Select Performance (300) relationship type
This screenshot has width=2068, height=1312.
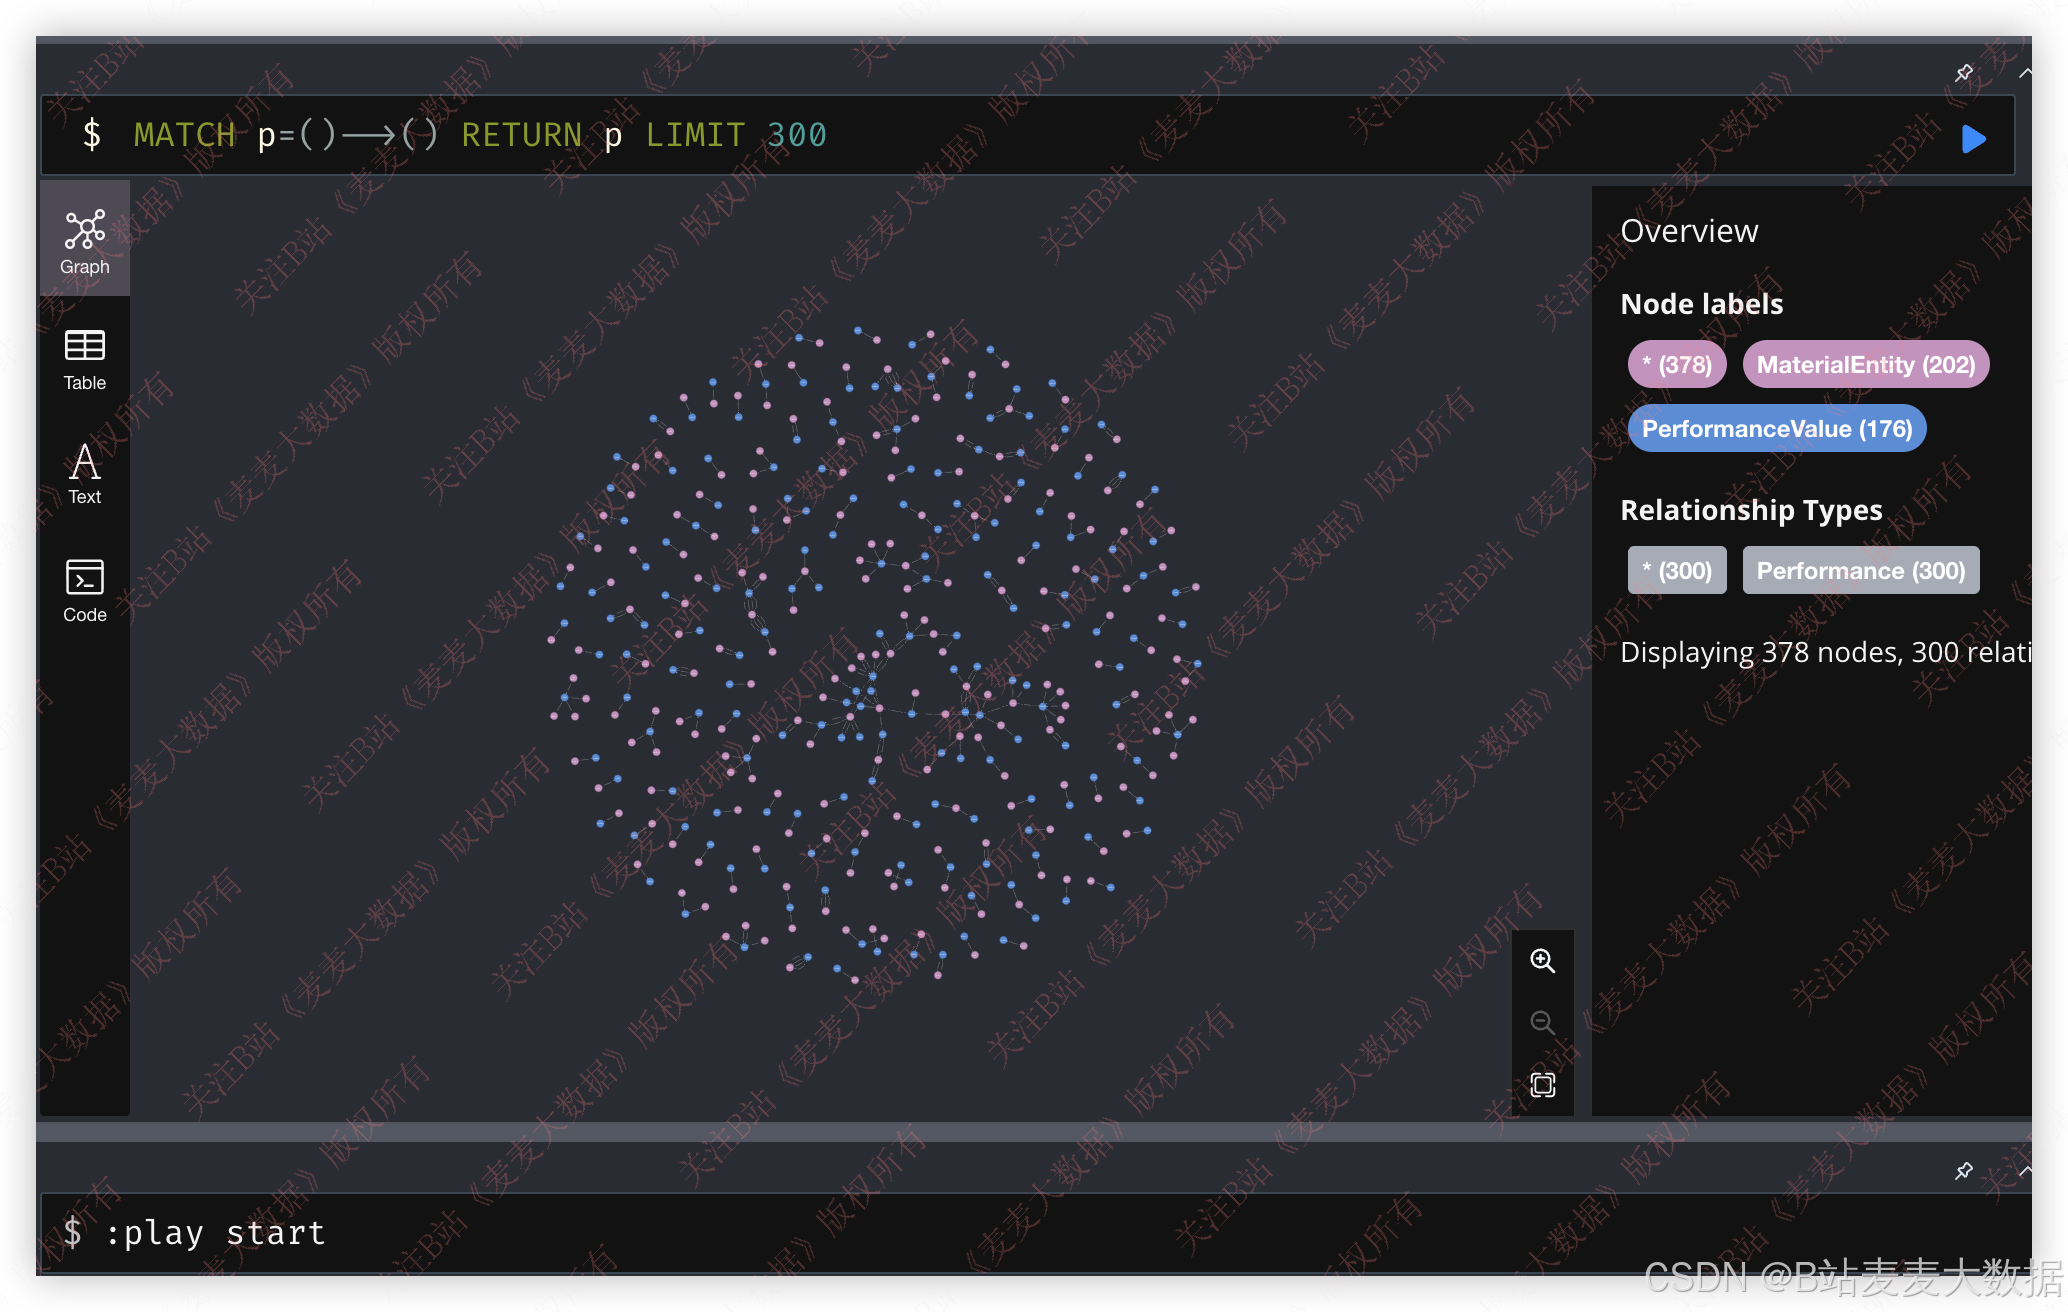1860,571
